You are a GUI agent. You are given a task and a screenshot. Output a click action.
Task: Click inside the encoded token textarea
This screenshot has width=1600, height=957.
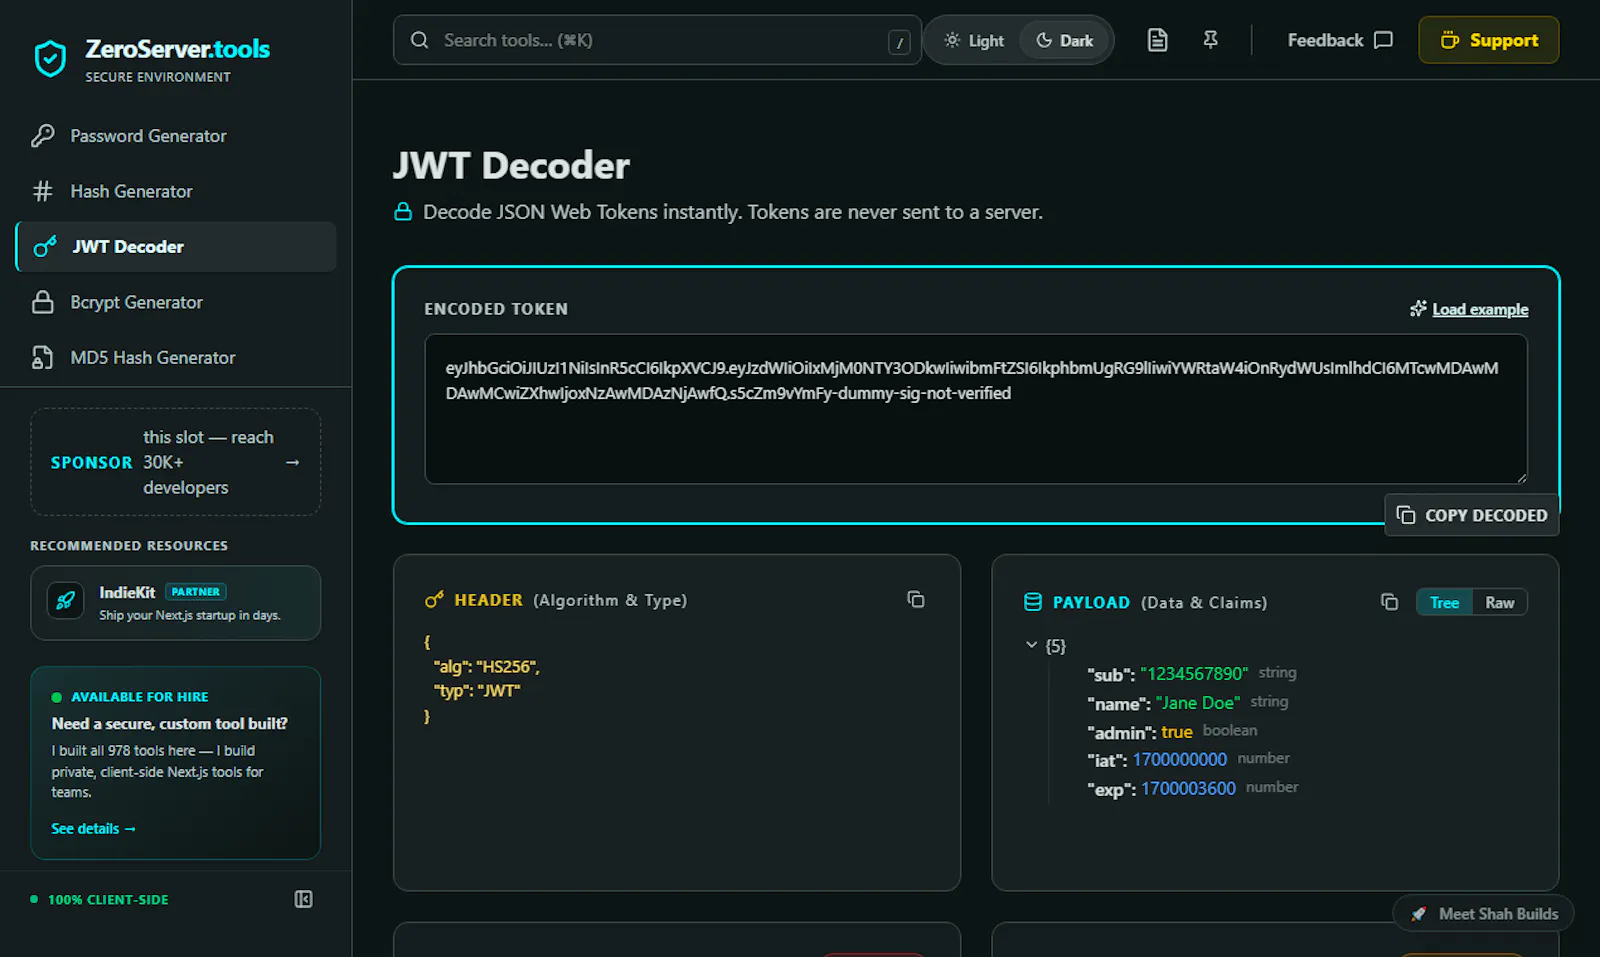click(x=976, y=409)
